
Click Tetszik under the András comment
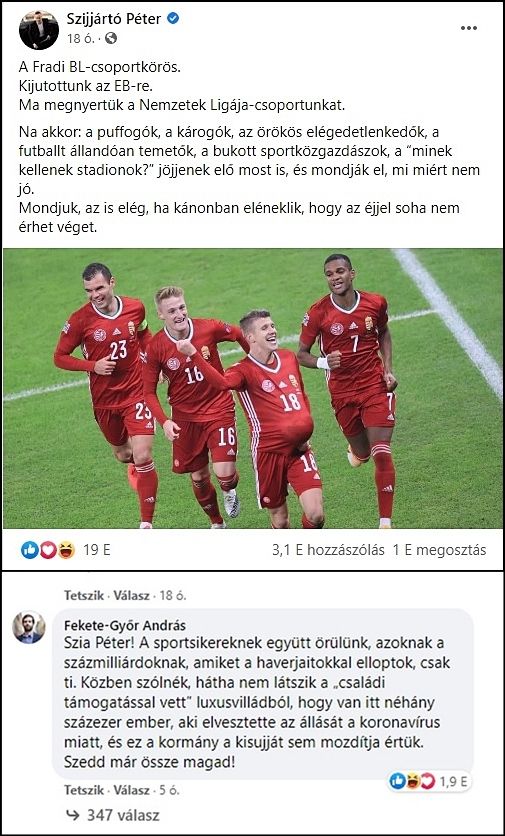(x=82, y=789)
